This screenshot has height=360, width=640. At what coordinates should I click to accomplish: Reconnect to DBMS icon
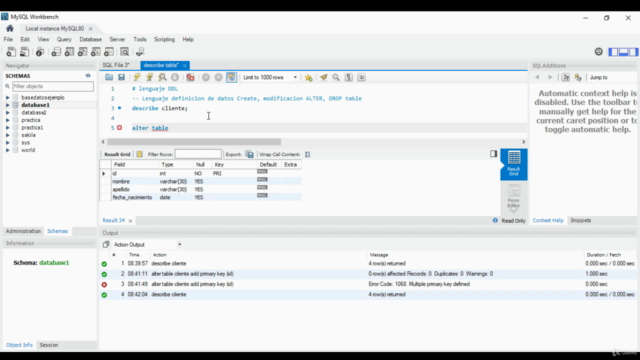tap(140, 52)
